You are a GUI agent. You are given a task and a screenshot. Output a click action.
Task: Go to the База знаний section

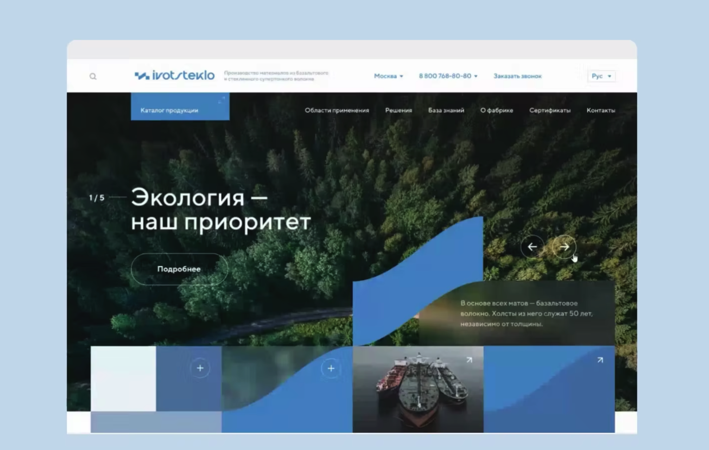446,110
